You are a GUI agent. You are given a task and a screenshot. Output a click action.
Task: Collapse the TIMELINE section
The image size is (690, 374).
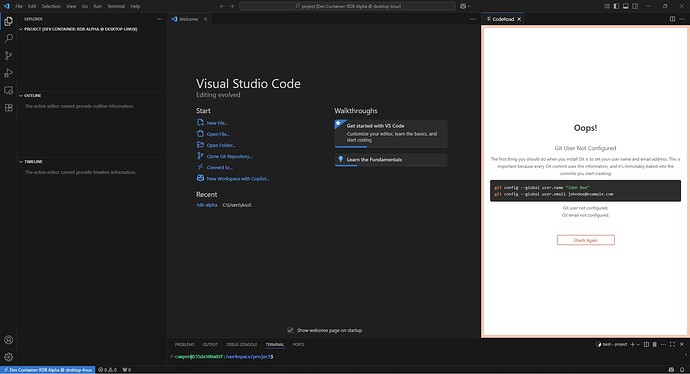click(21, 161)
